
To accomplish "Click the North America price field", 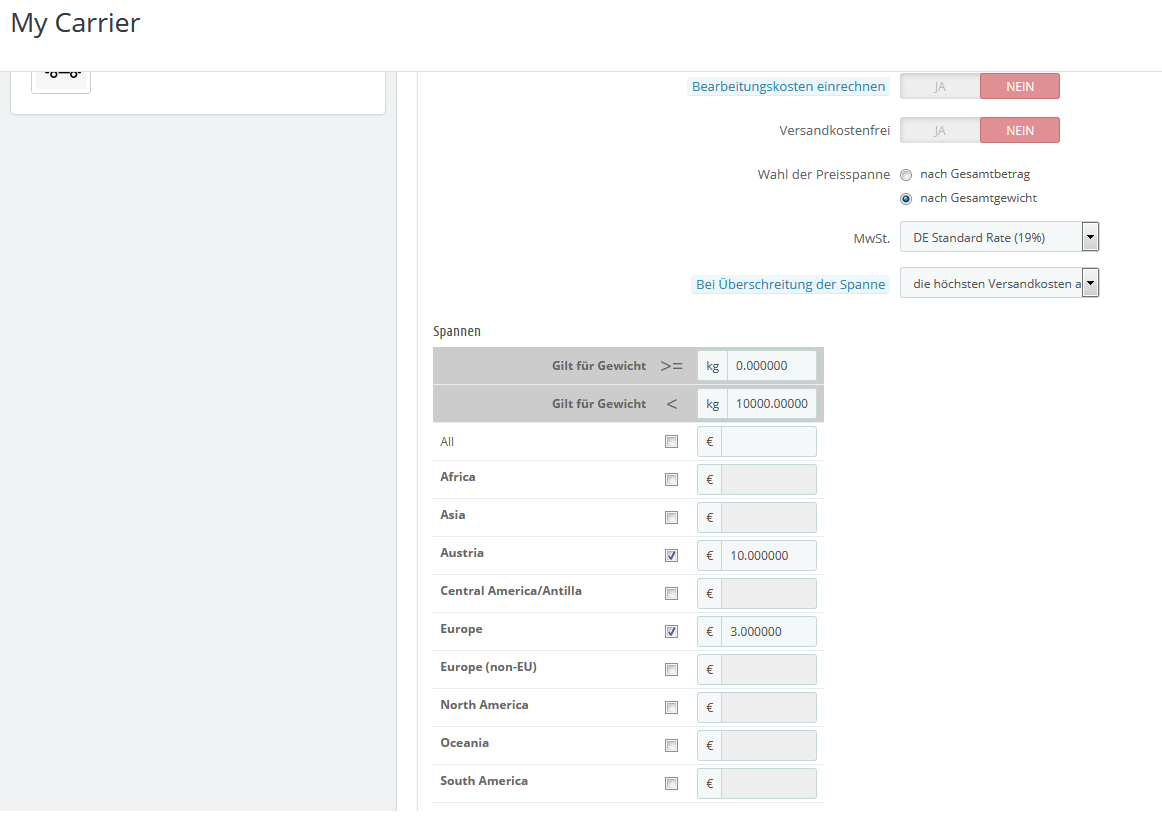I will [x=768, y=708].
